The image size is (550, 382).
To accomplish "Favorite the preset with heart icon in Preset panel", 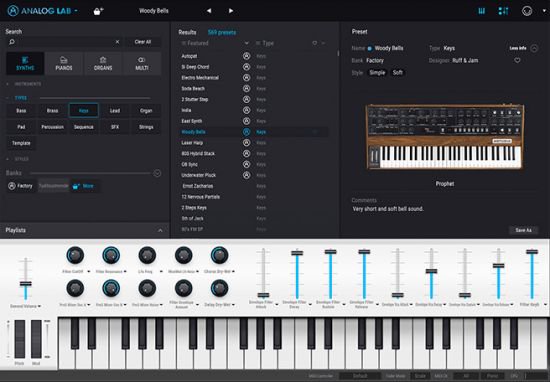I will 517,60.
